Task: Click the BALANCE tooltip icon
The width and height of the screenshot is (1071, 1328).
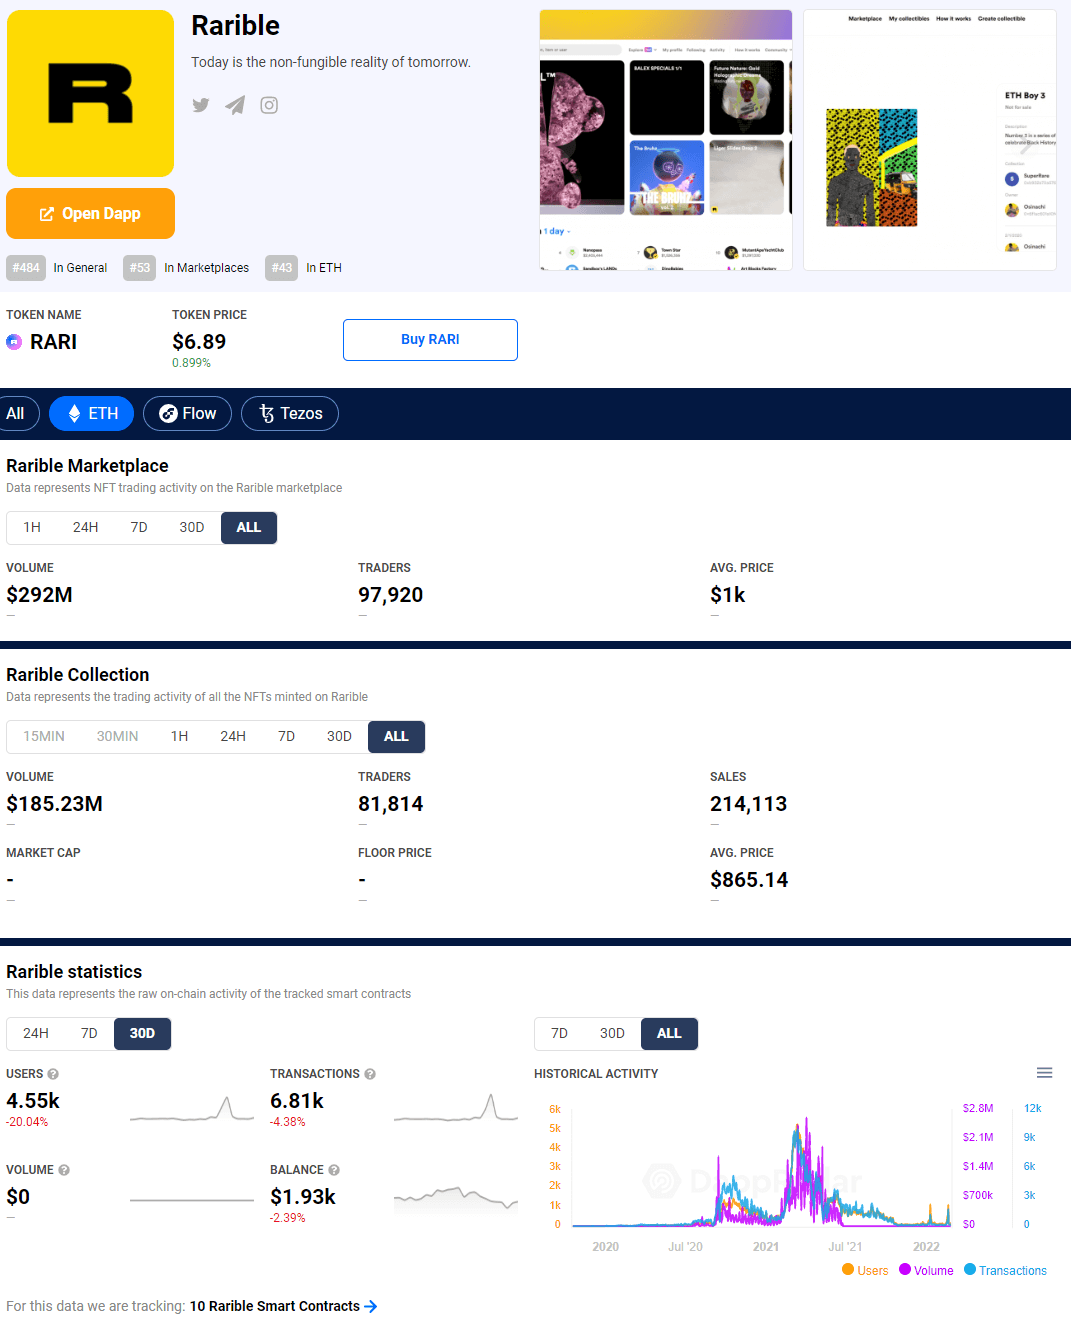Action: (335, 1169)
